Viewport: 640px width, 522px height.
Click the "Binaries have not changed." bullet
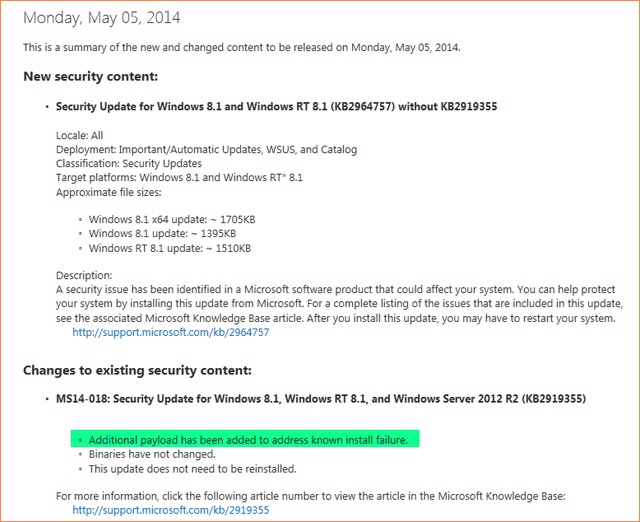pyautogui.click(x=152, y=454)
